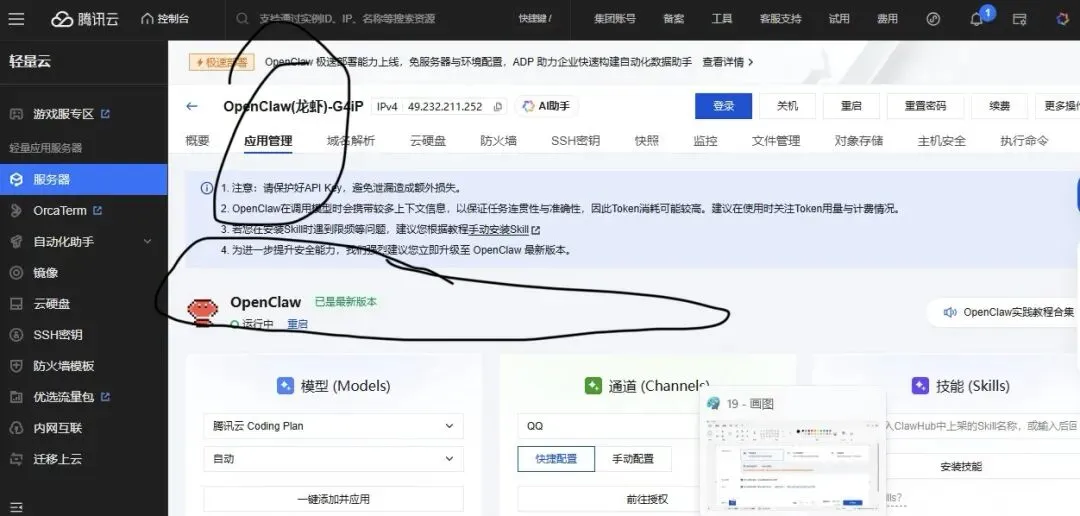Click 查看详情 in the top banner
This screenshot has height=516, width=1080.
pyautogui.click(x=727, y=62)
